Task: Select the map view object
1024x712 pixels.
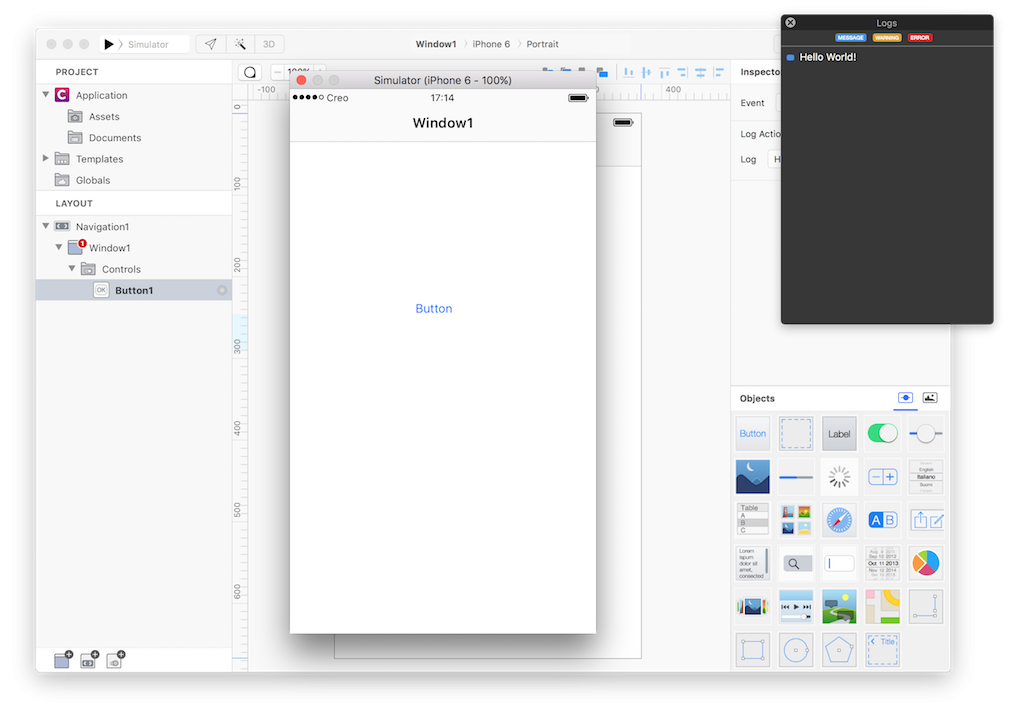Action: [882, 606]
